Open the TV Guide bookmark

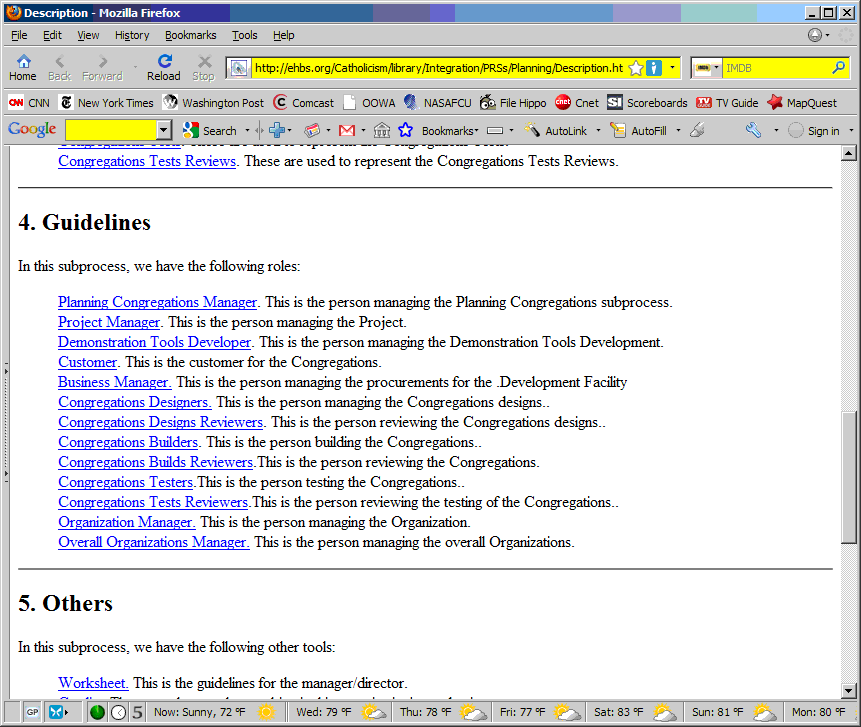727,103
